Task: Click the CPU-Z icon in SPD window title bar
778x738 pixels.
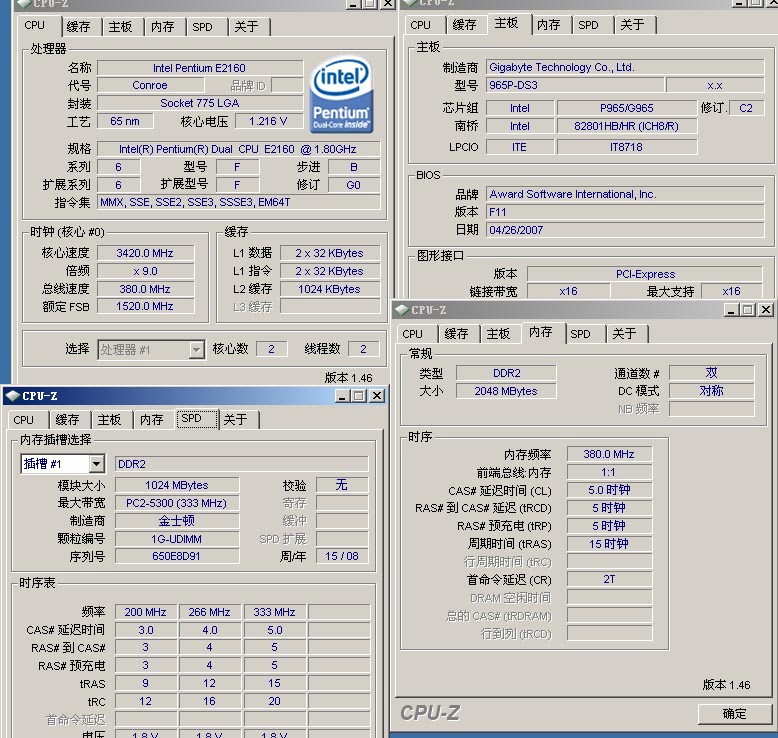Action: (12, 396)
